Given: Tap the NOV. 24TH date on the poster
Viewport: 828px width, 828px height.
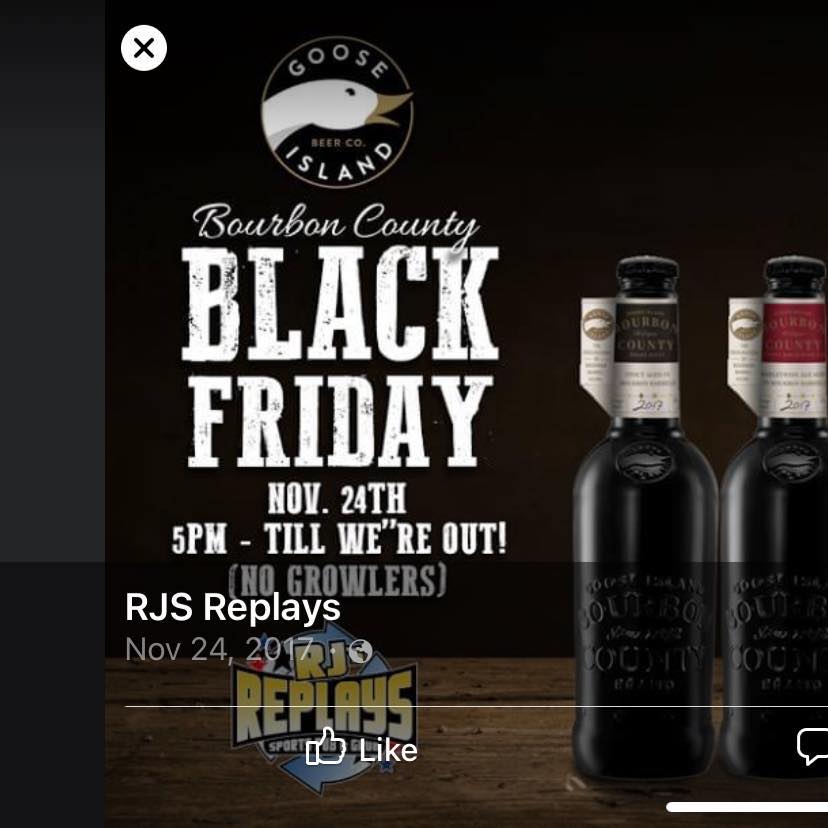Looking at the screenshot, I should (337, 498).
